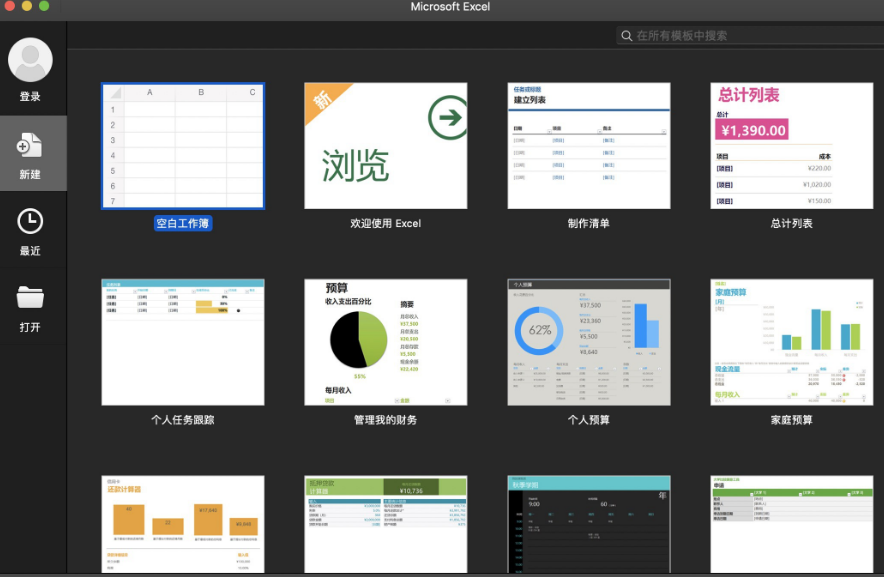Choose the 家庭预算 bar chart template
884x577 pixels.
(791, 342)
